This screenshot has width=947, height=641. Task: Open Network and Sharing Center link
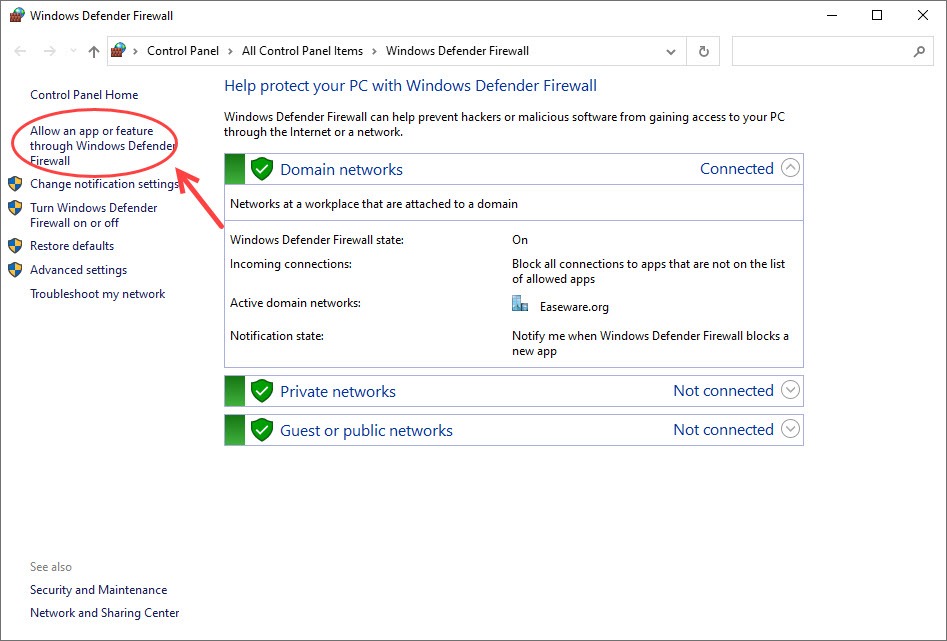click(x=104, y=613)
